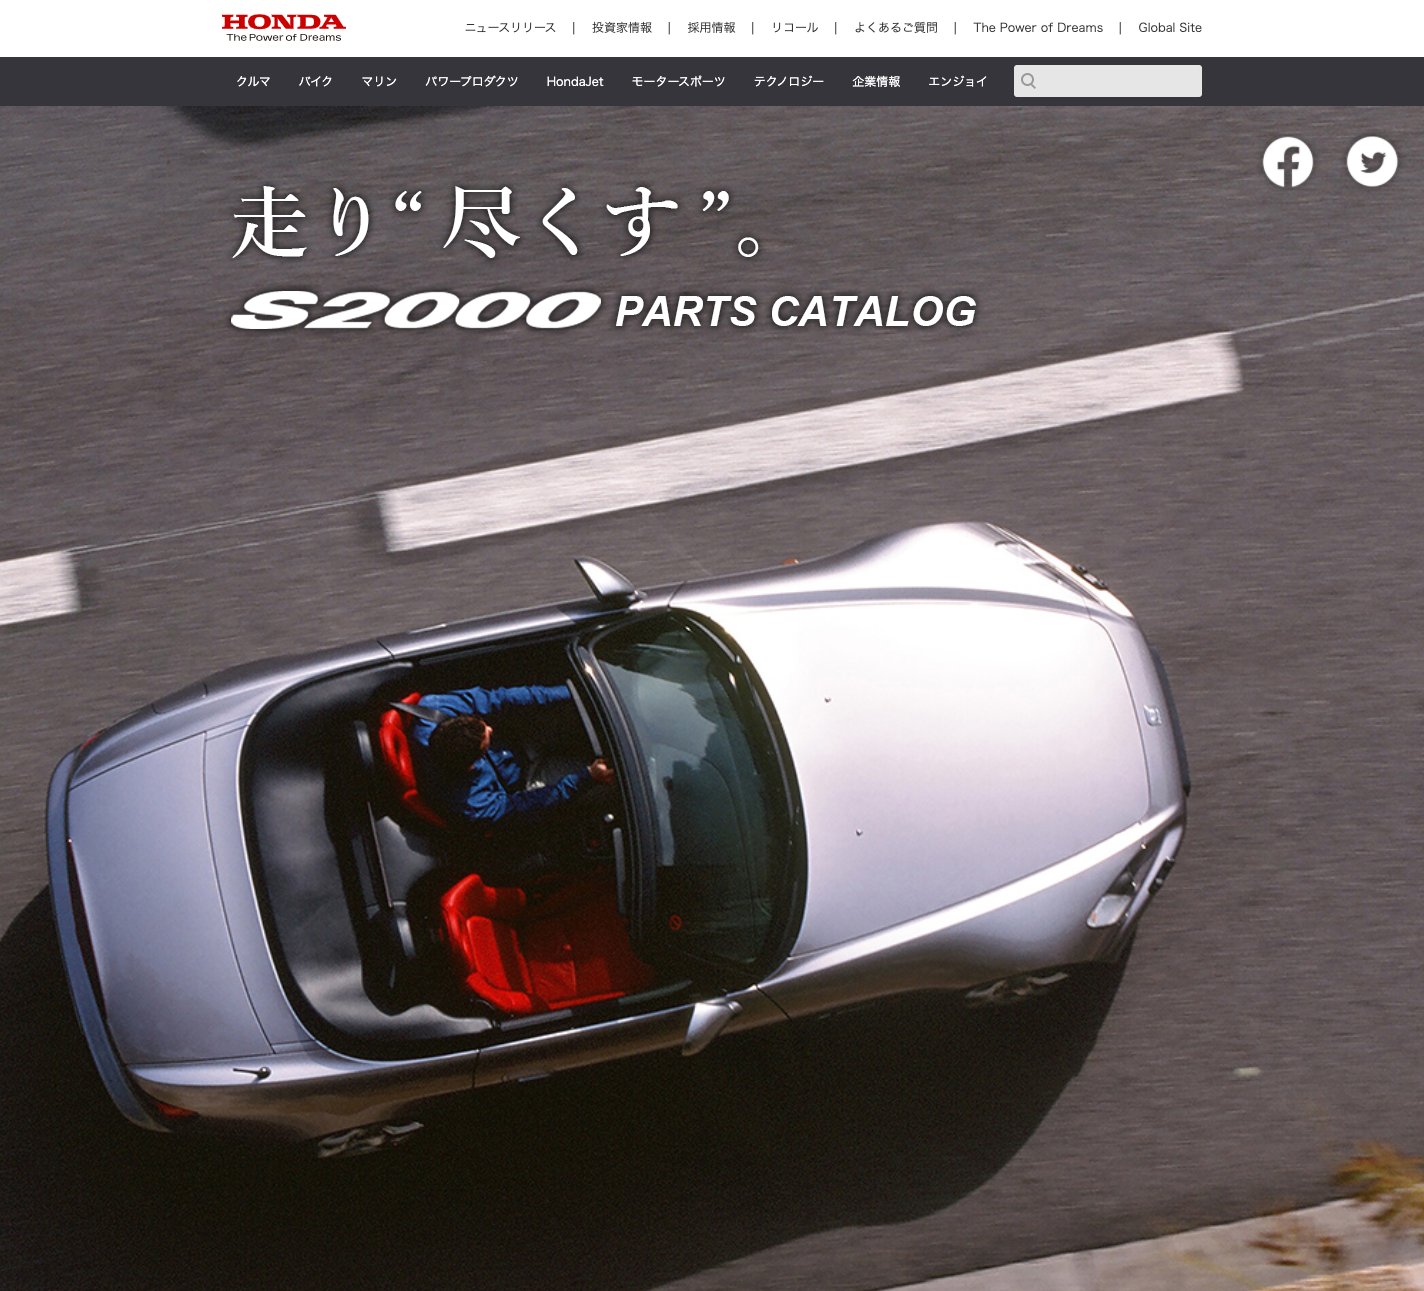Click inside the site search field
The width and height of the screenshot is (1424, 1291).
tap(1110, 81)
